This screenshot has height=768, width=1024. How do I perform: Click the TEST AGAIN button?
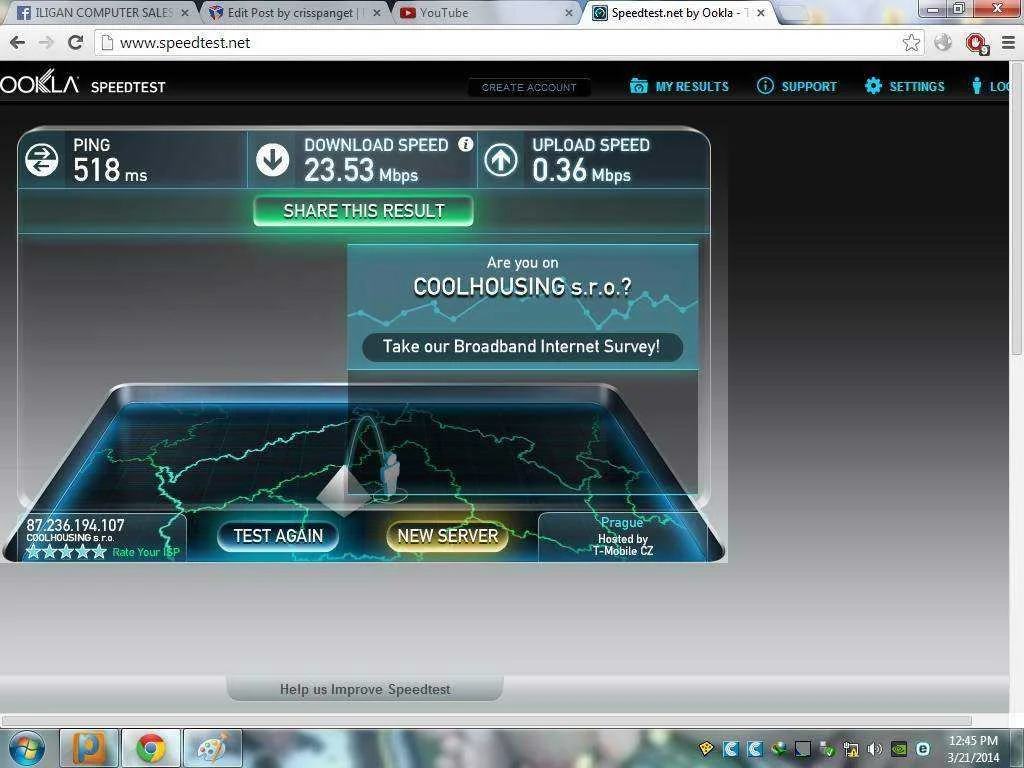(278, 536)
